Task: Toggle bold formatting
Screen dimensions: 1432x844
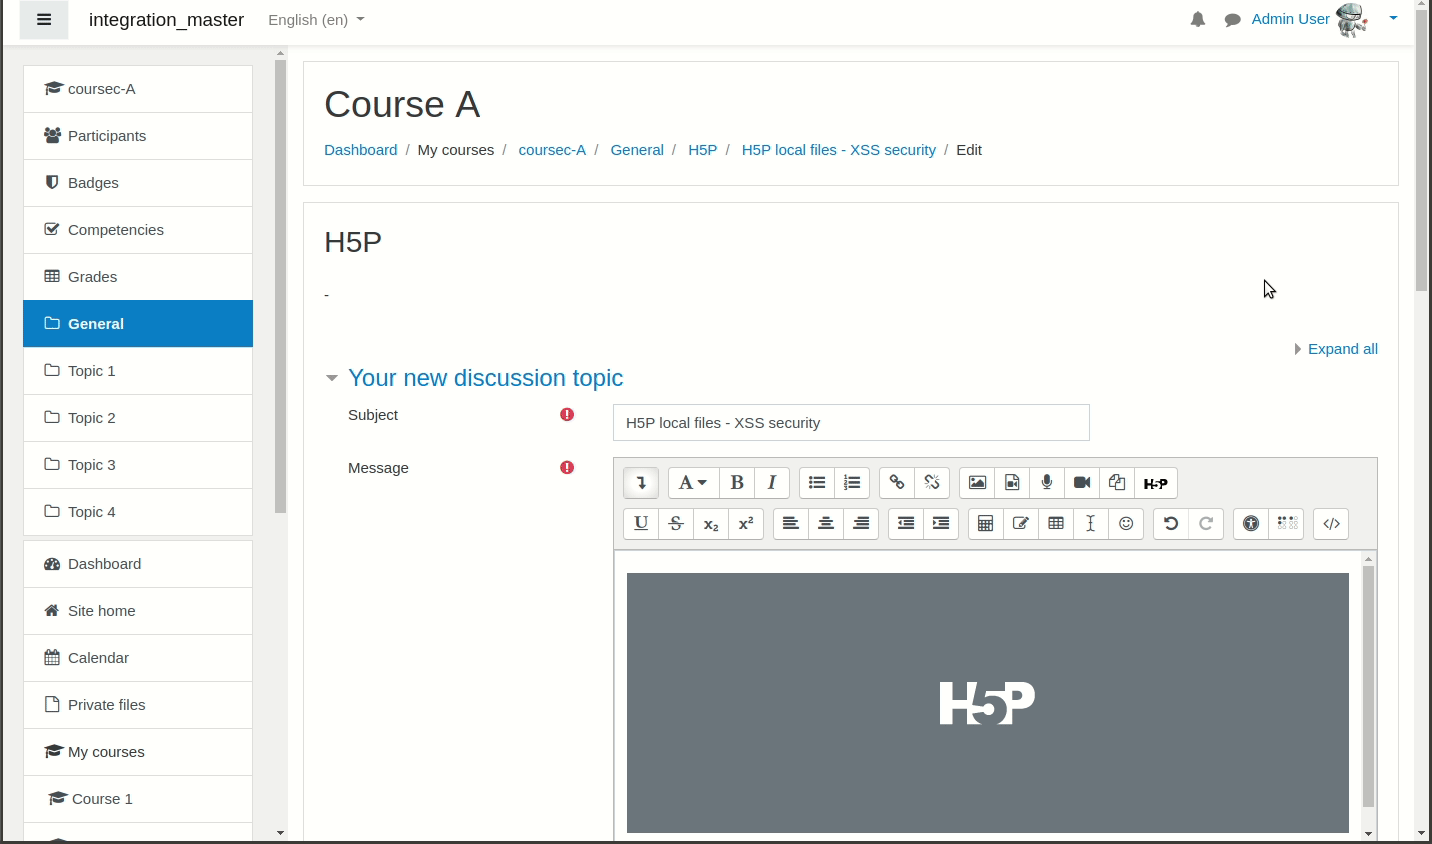Action: tap(737, 483)
